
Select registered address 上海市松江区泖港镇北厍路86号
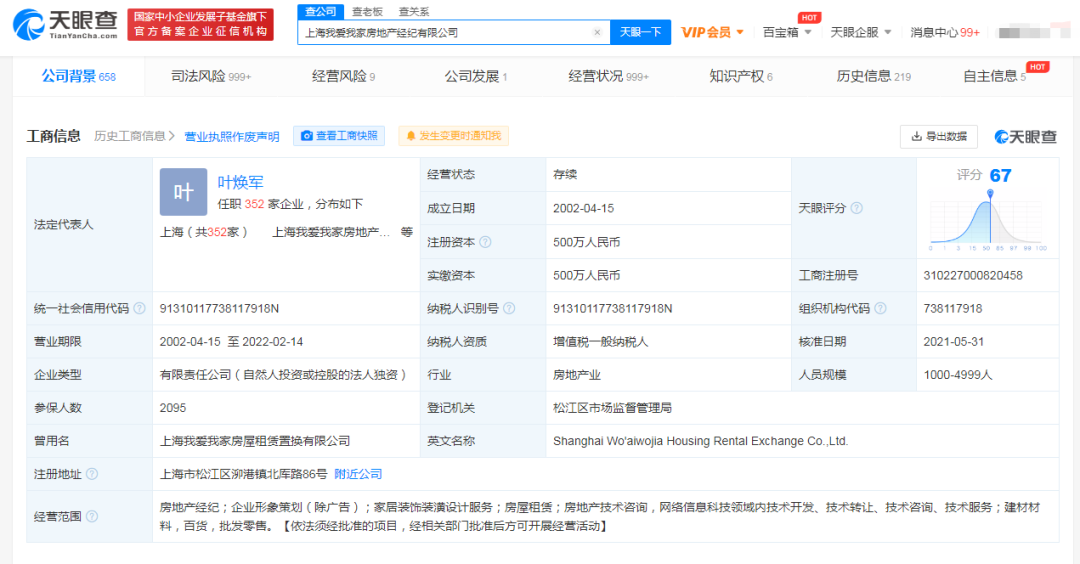coord(243,474)
